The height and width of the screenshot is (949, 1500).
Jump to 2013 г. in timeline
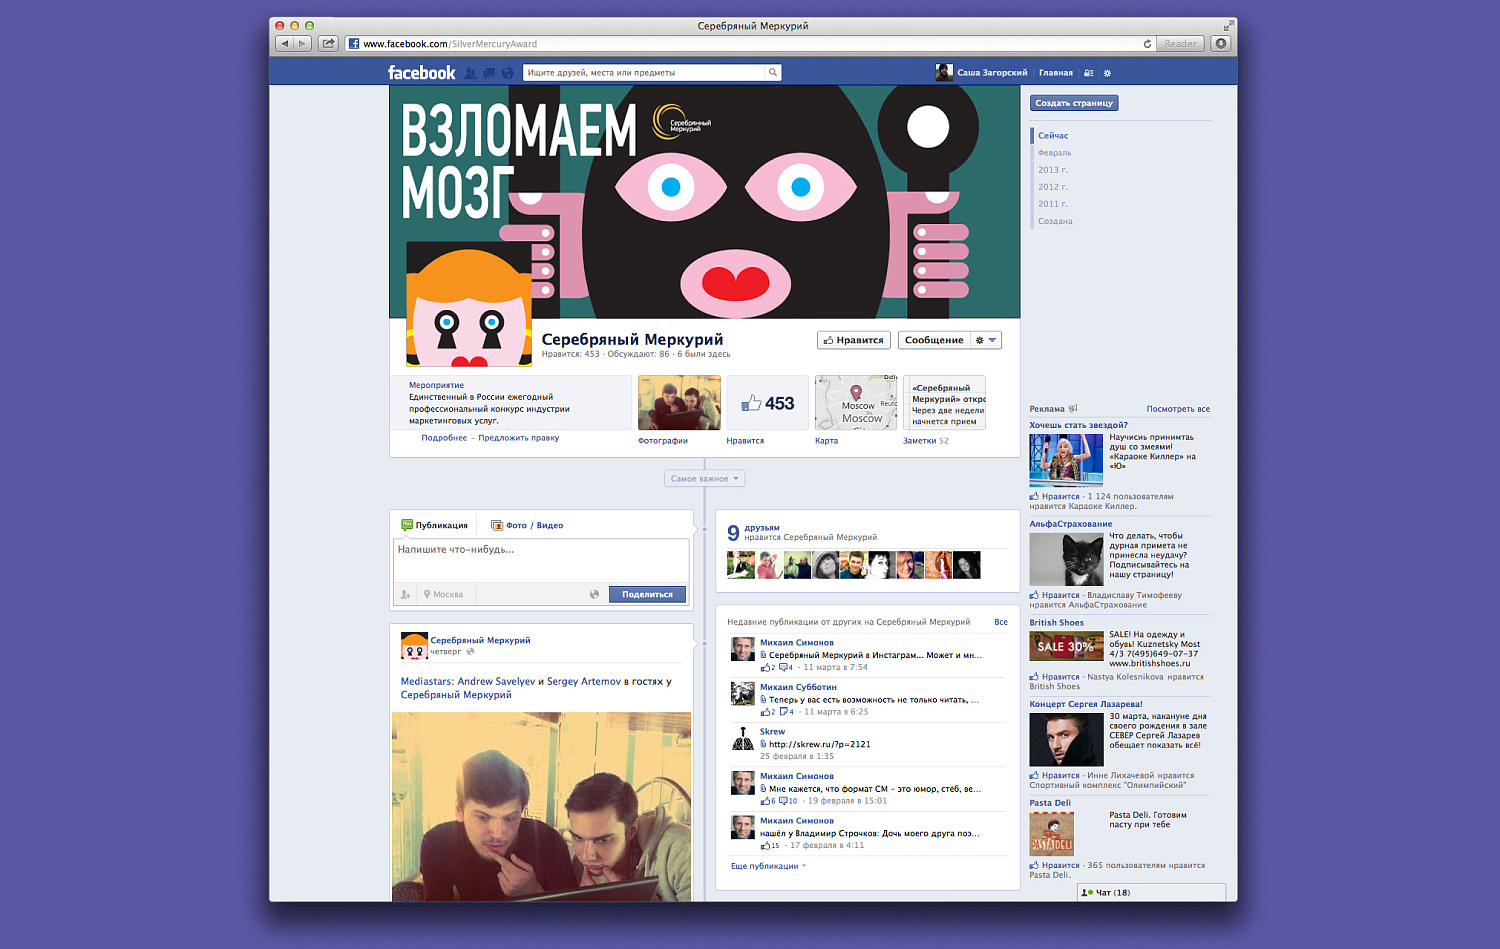click(x=1052, y=170)
